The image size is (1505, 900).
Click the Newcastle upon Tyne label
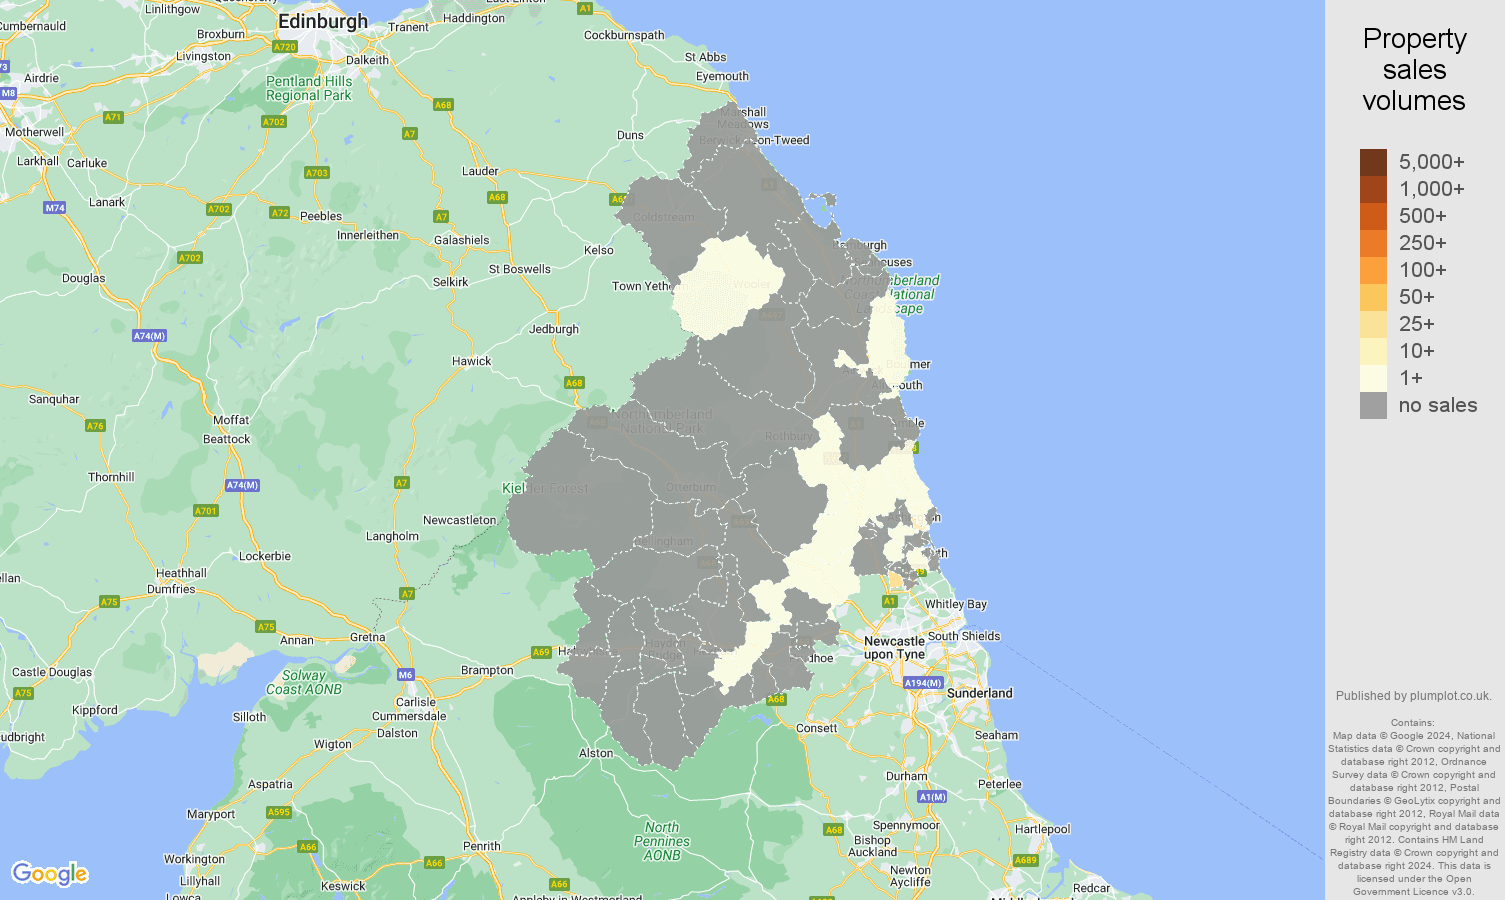[x=894, y=648]
